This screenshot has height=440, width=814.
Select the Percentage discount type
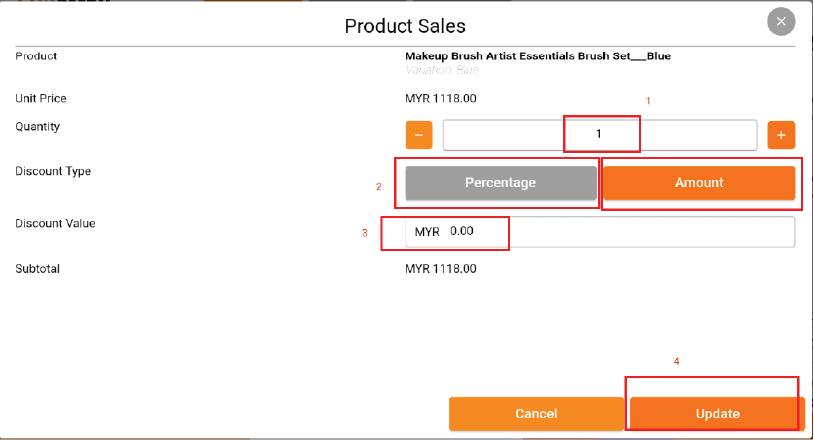click(x=501, y=183)
